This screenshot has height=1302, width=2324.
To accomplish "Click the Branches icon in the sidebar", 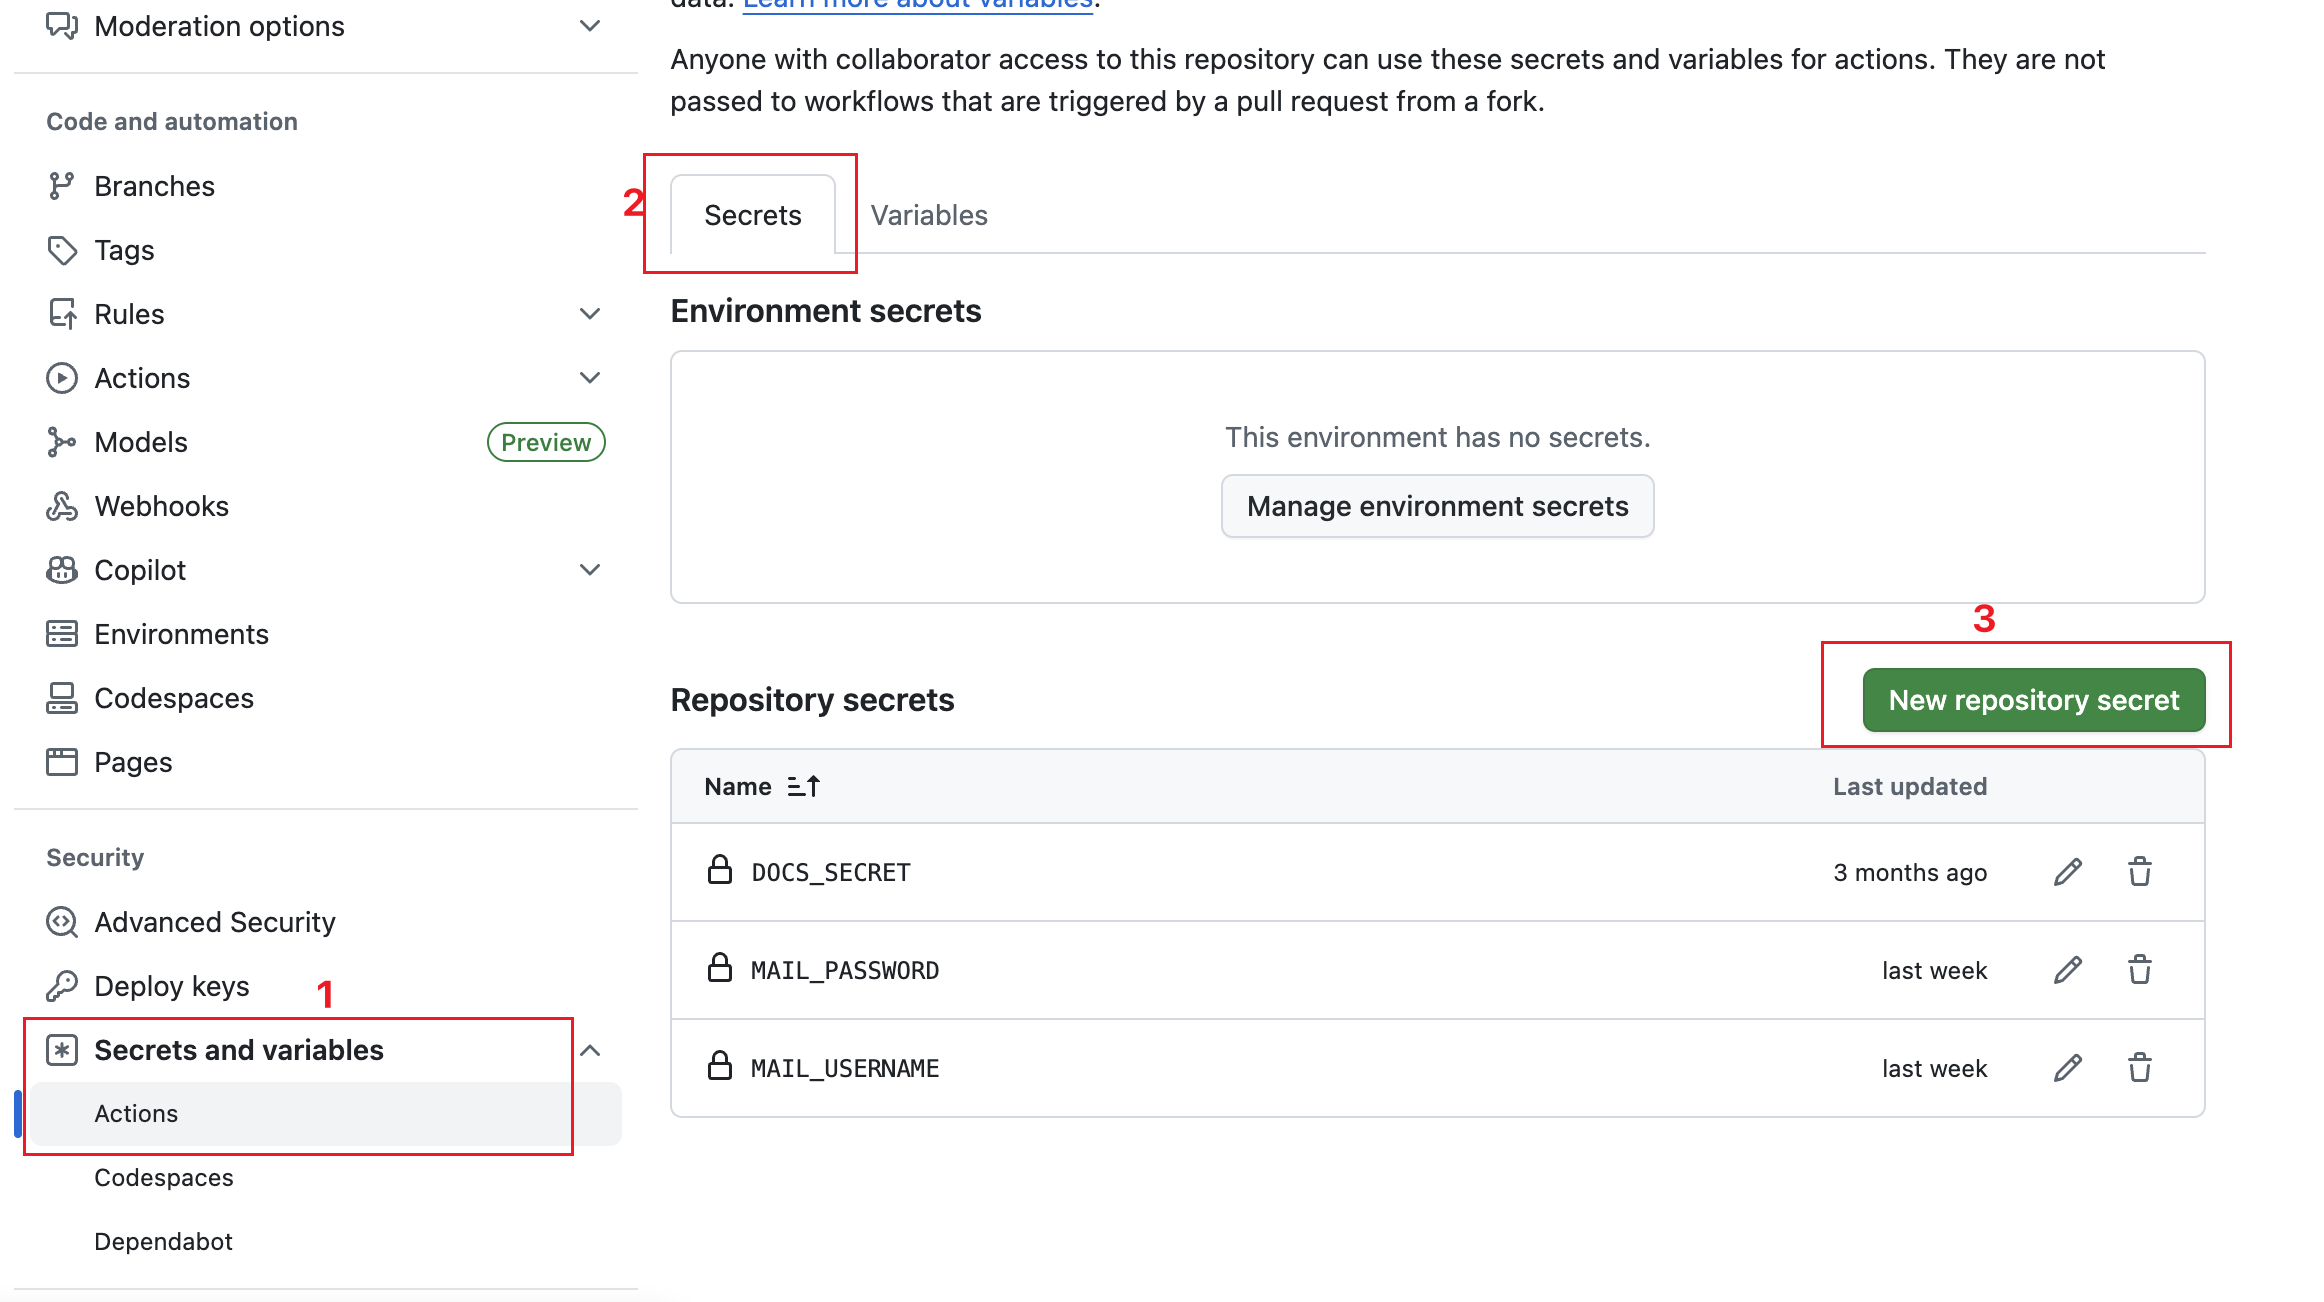I will (62, 185).
